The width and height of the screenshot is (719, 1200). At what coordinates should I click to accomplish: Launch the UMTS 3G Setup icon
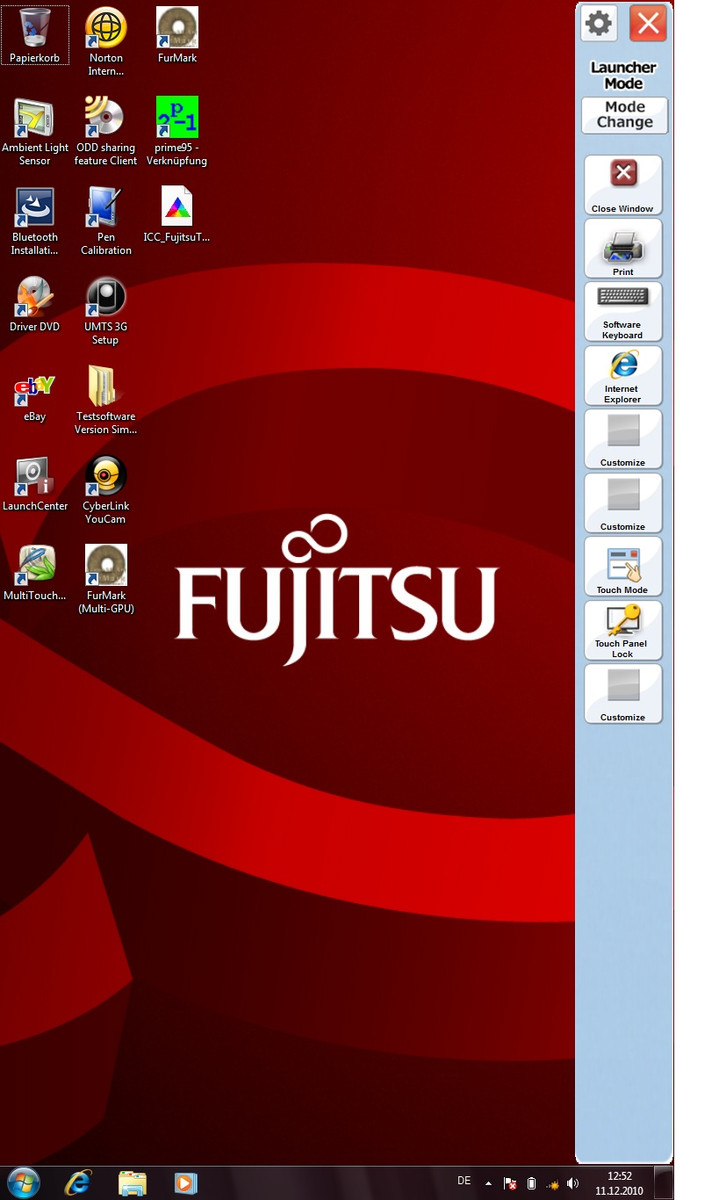click(106, 311)
